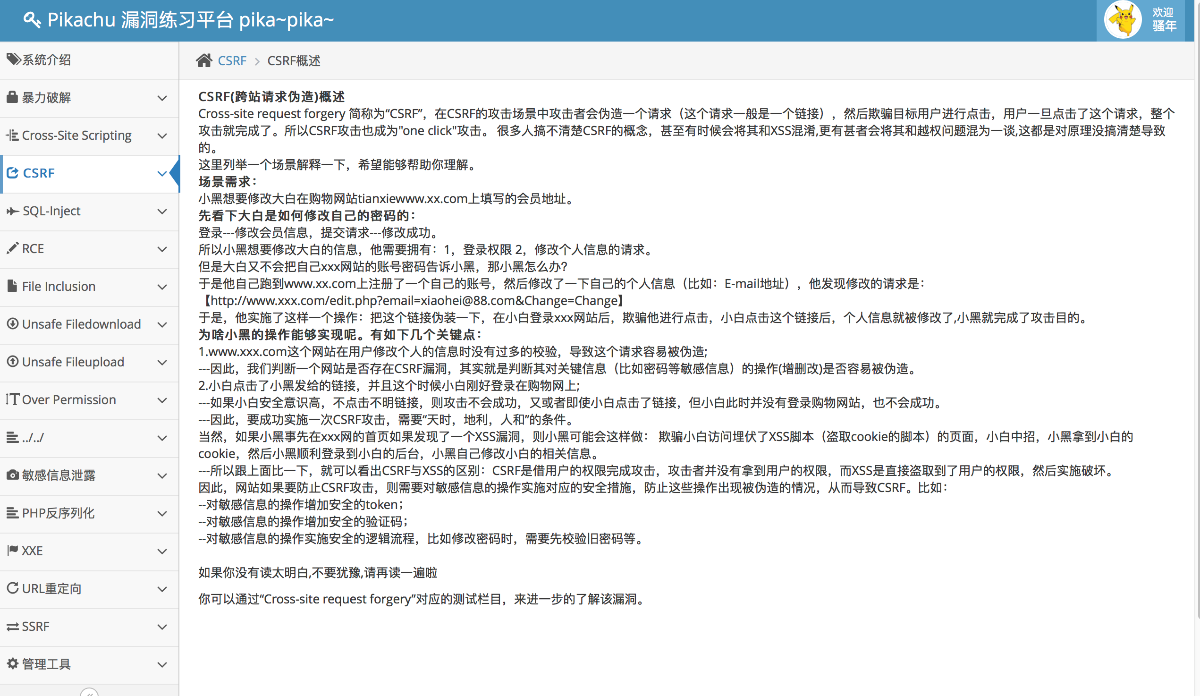1200x696 pixels.
Task: Open the URL重定向 sidebar item
Action: 52,589
